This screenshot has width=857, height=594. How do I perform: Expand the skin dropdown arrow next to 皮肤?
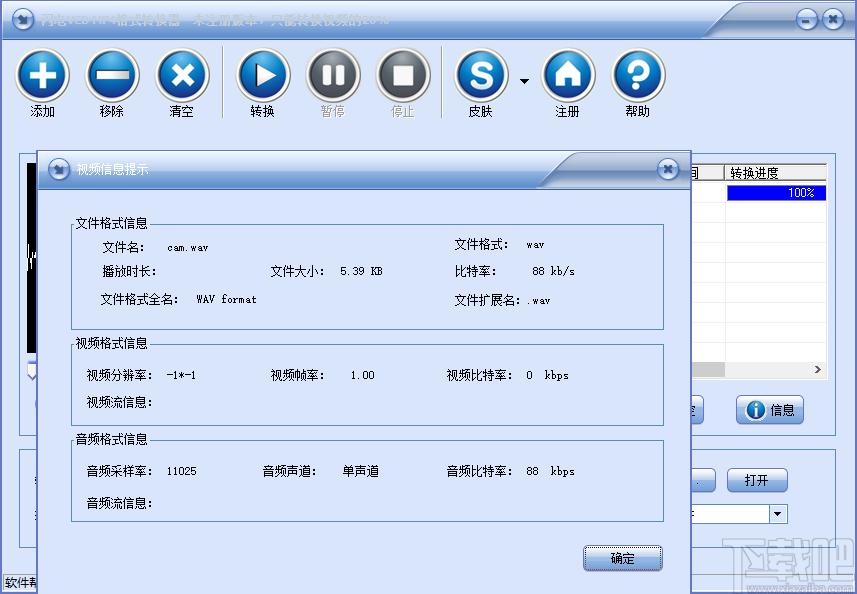click(x=524, y=81)
